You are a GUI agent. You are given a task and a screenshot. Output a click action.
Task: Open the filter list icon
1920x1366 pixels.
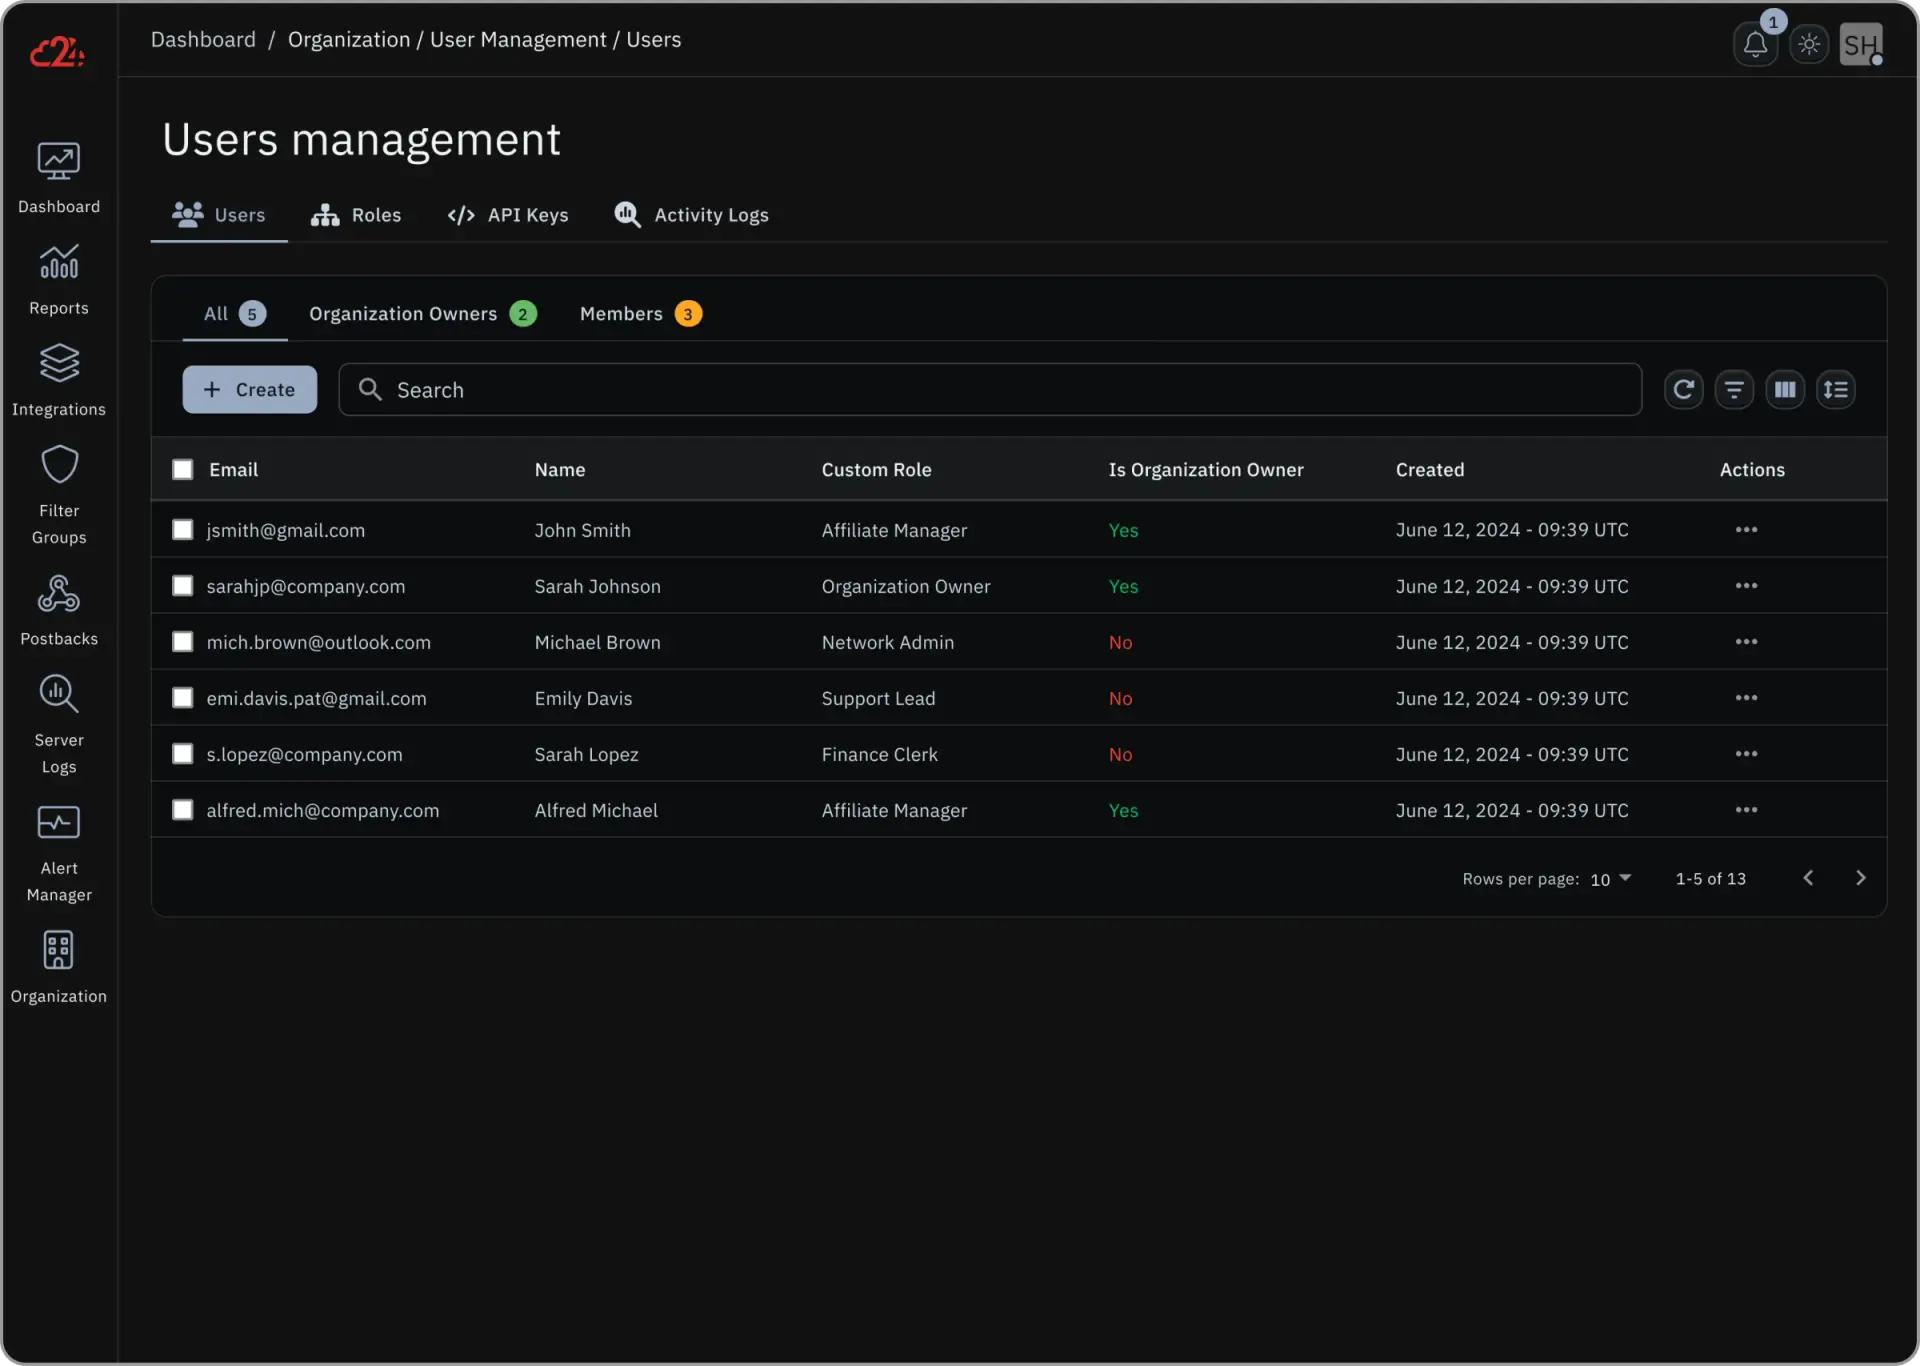coord(1734,389)
